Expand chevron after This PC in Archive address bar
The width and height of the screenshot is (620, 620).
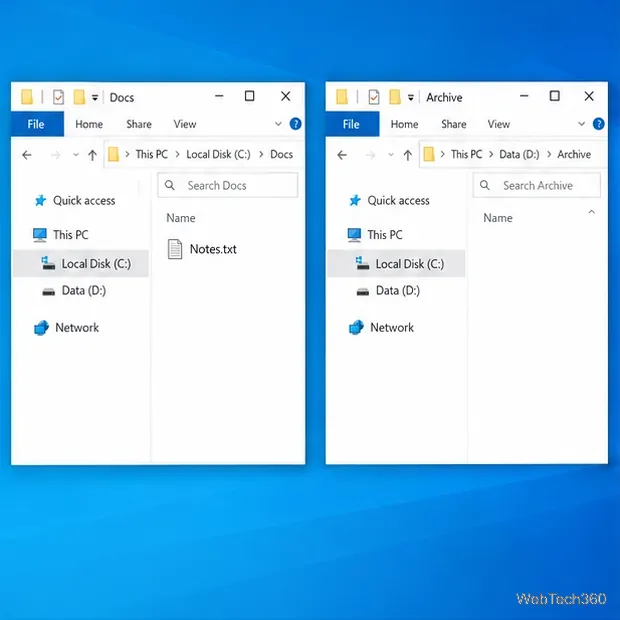(491, 154)
